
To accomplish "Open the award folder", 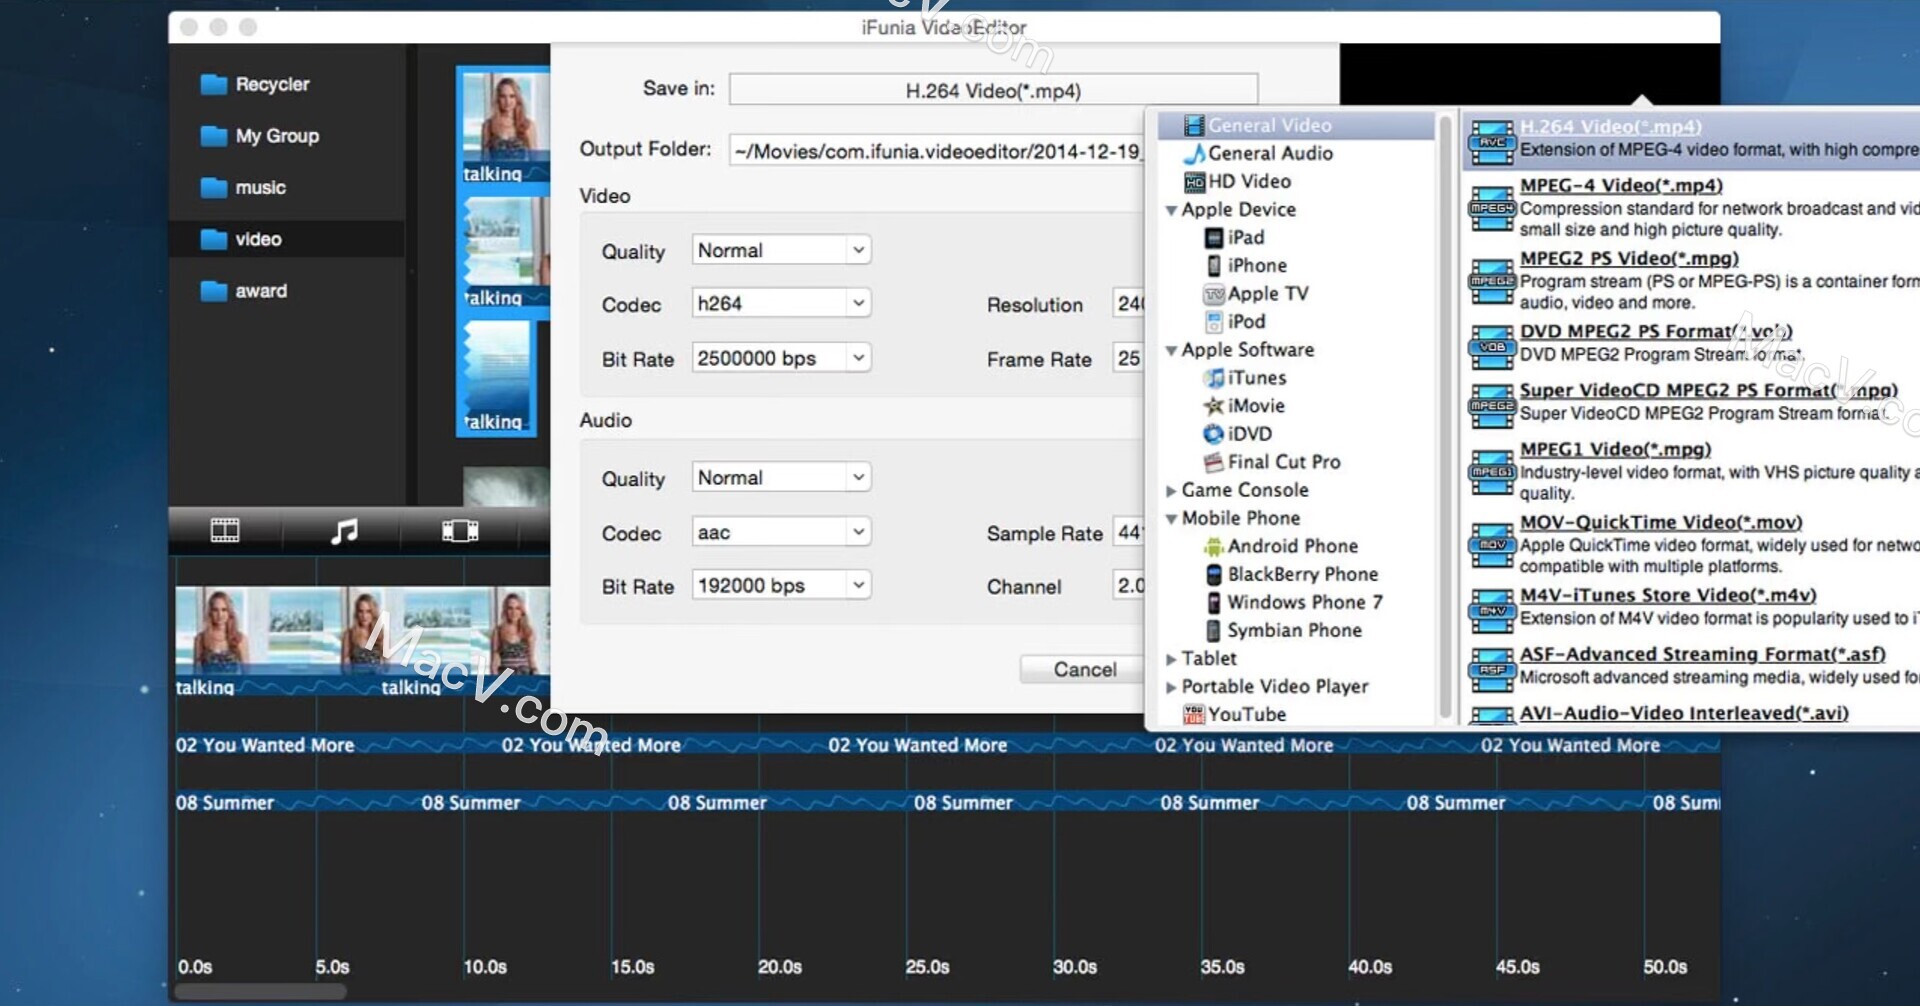I will pyautogui.click(x=244, y=291).
